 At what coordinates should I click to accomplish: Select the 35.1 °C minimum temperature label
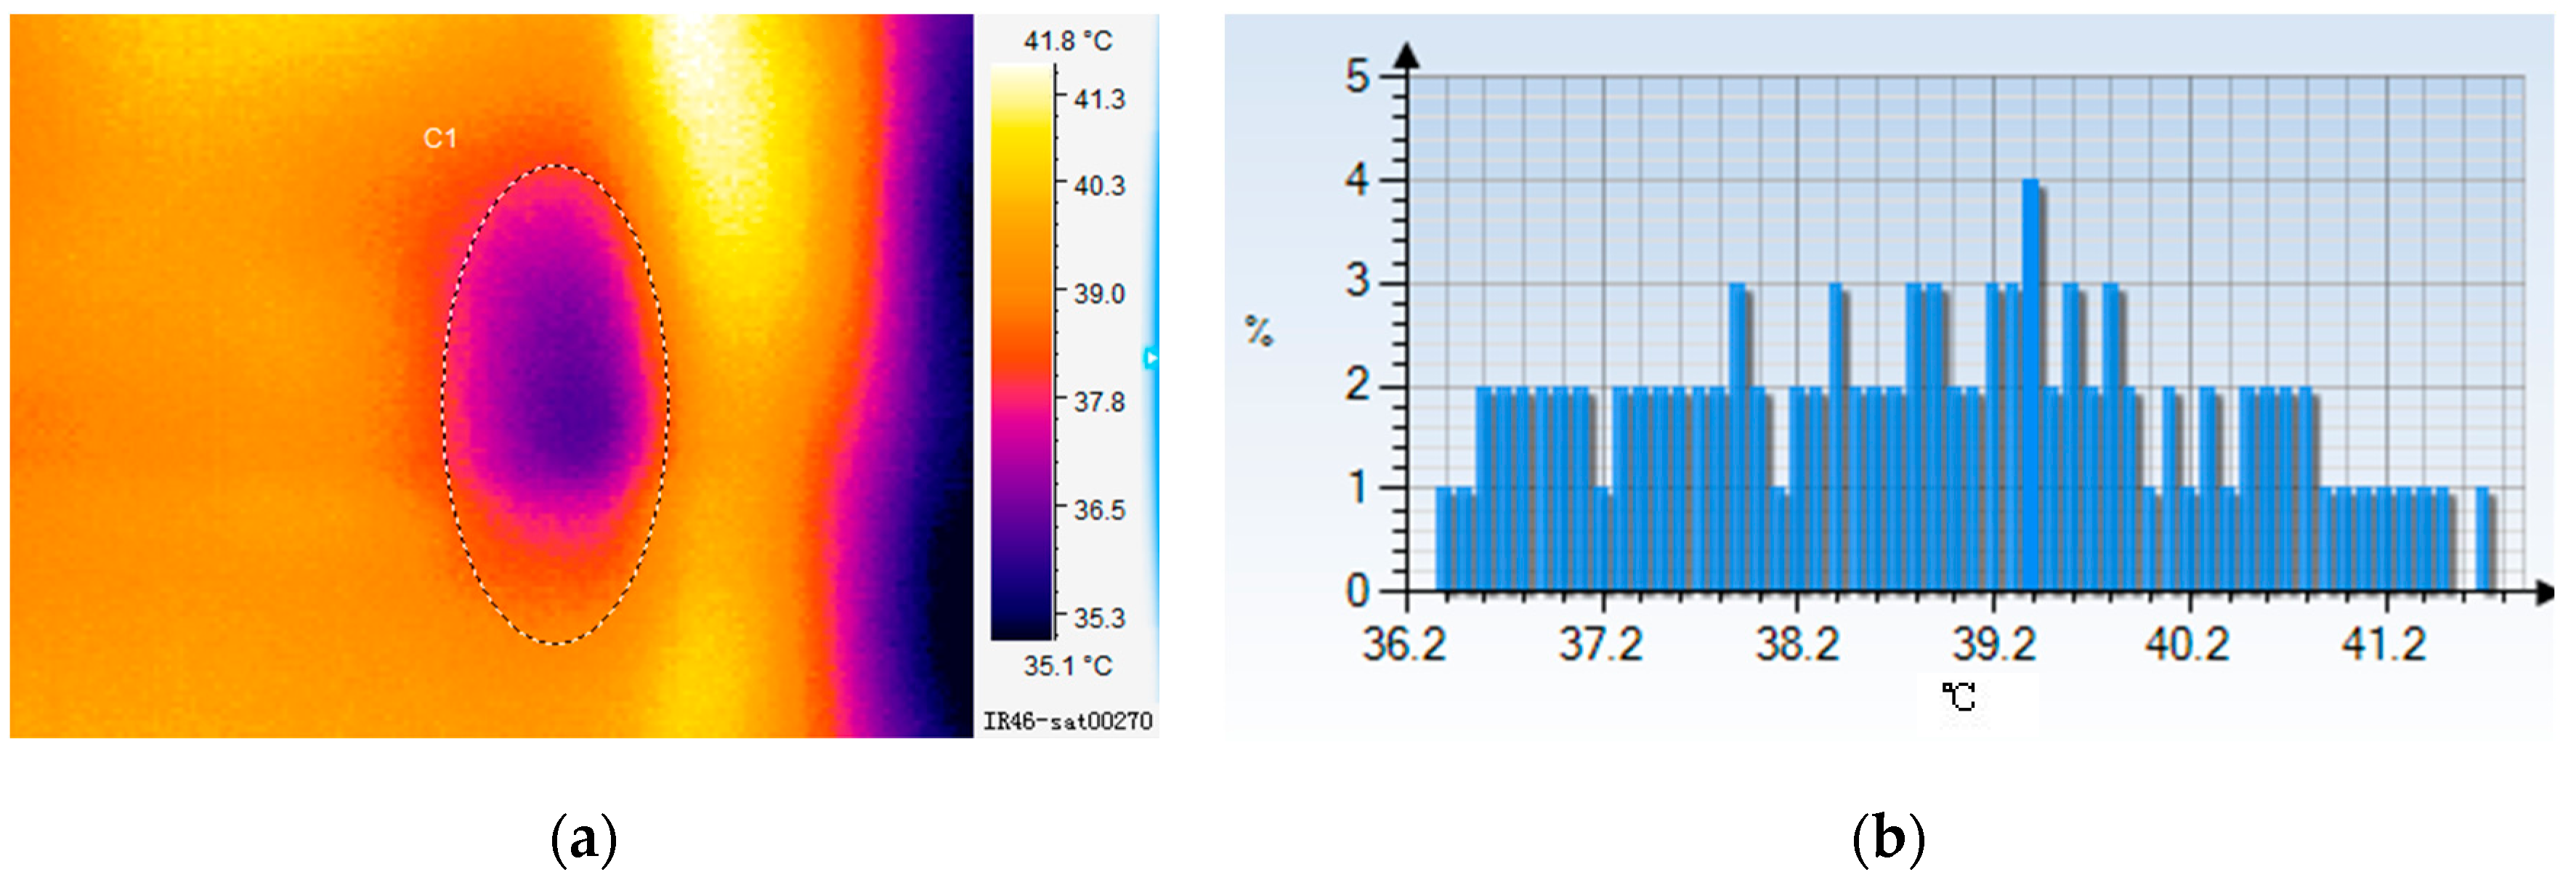(1067, 666)
